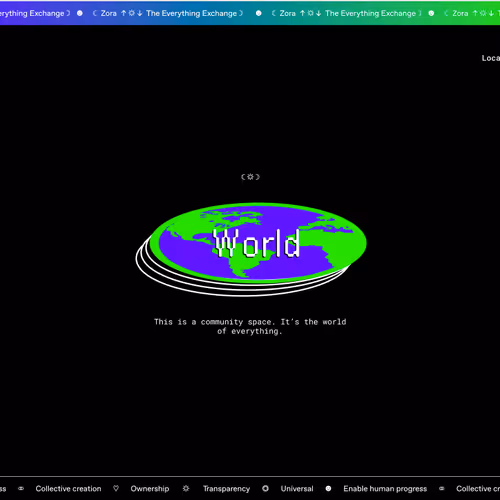Select the 'Ownership' ticker label
Screen dimensions: 500x500
[150, 489]
